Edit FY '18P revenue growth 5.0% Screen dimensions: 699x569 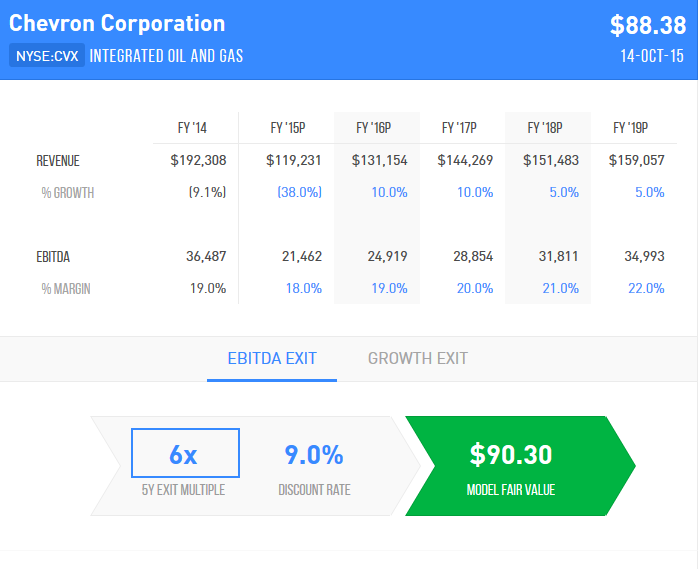pos(563,192)
